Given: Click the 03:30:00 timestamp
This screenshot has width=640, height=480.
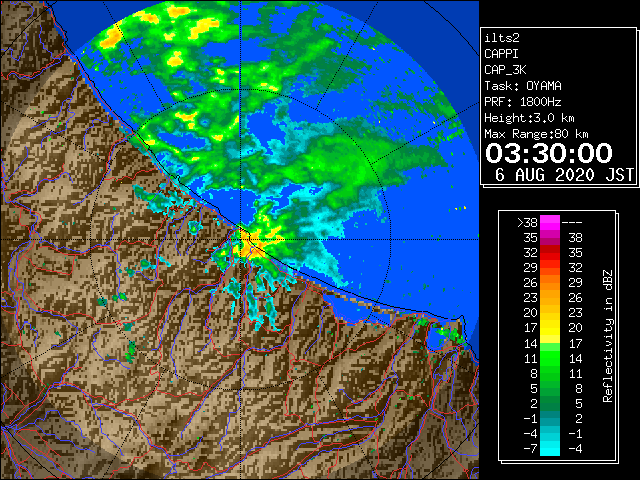Looking at the screenshot, I should pos(549,153).
